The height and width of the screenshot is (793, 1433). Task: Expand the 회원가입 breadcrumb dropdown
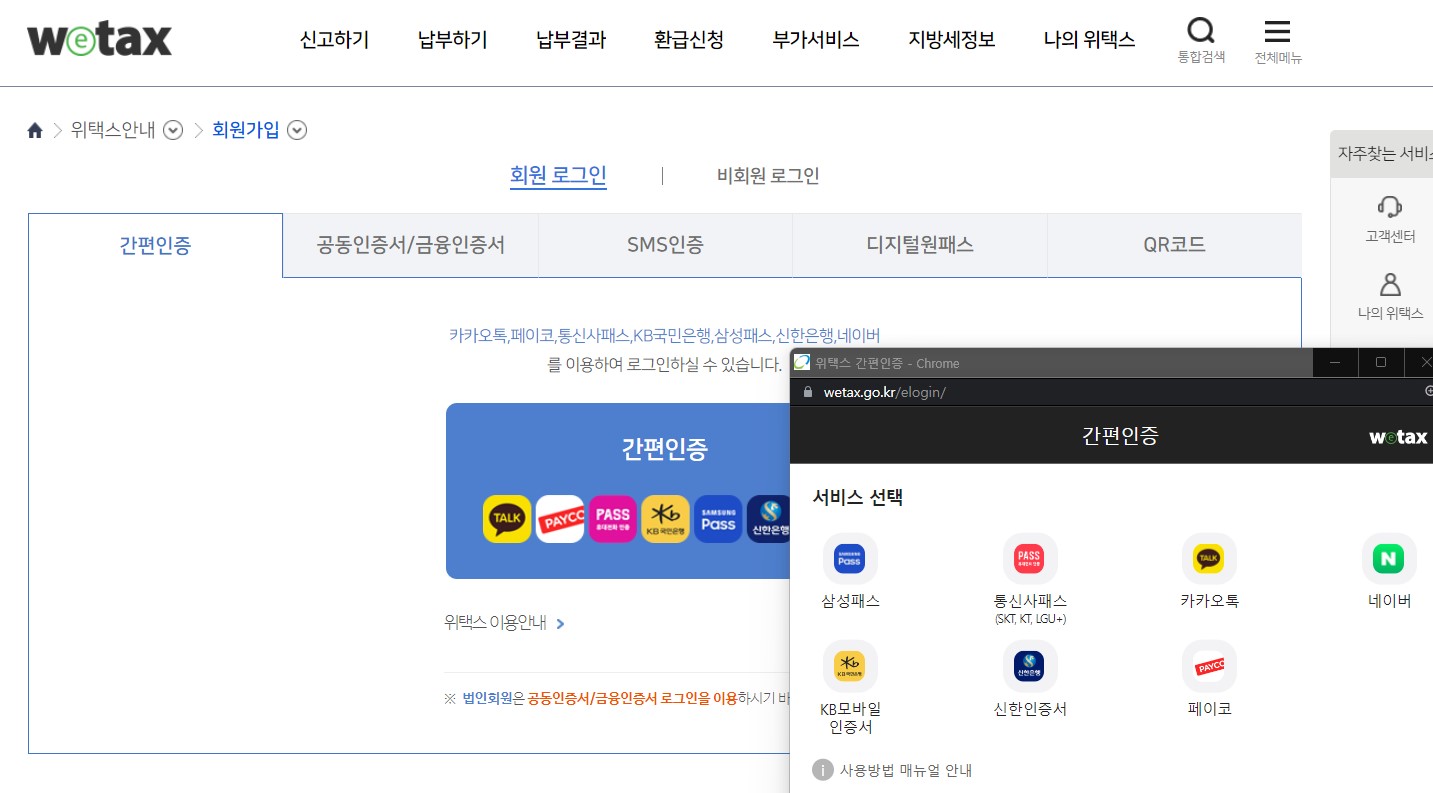pyautogui.click(x=297, y=130)
